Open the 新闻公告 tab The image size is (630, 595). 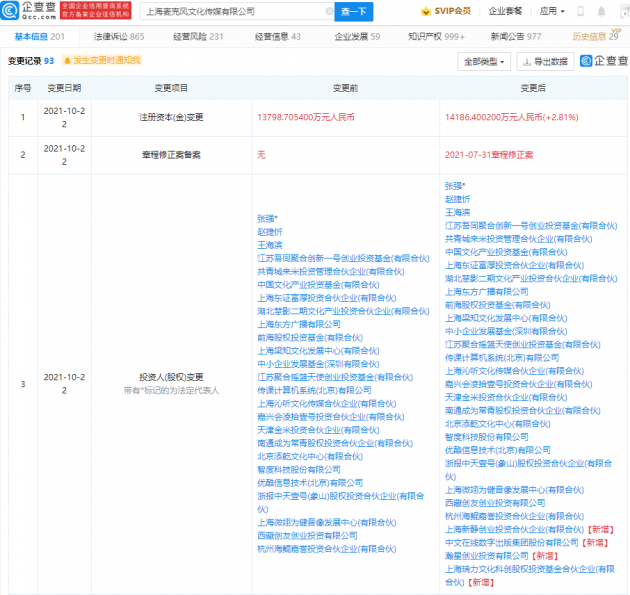(x=516, y=37)
